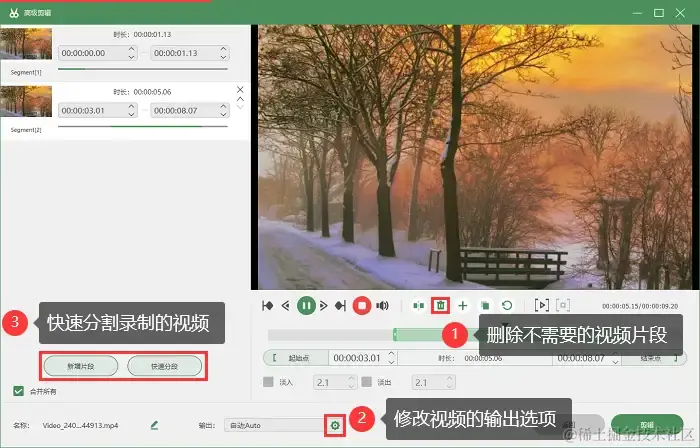Split the clip at the current position
The image size is (700, 448).
[x=418, y=306]
